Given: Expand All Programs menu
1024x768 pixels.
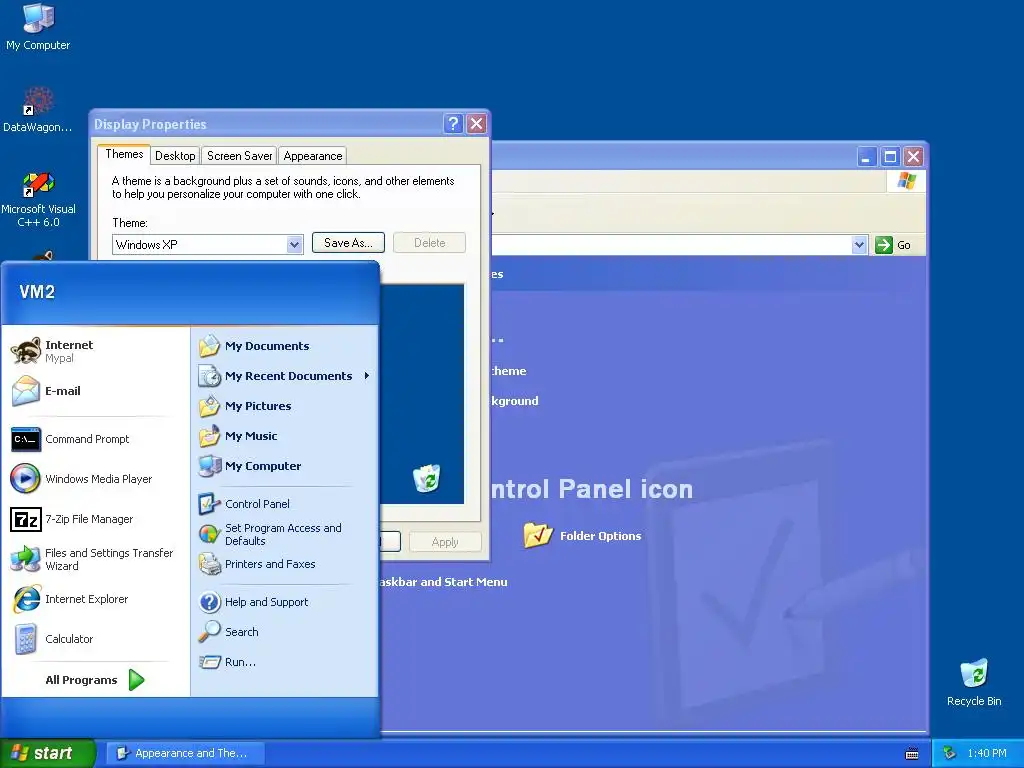Looking at the screenshot, I should 95,680.
